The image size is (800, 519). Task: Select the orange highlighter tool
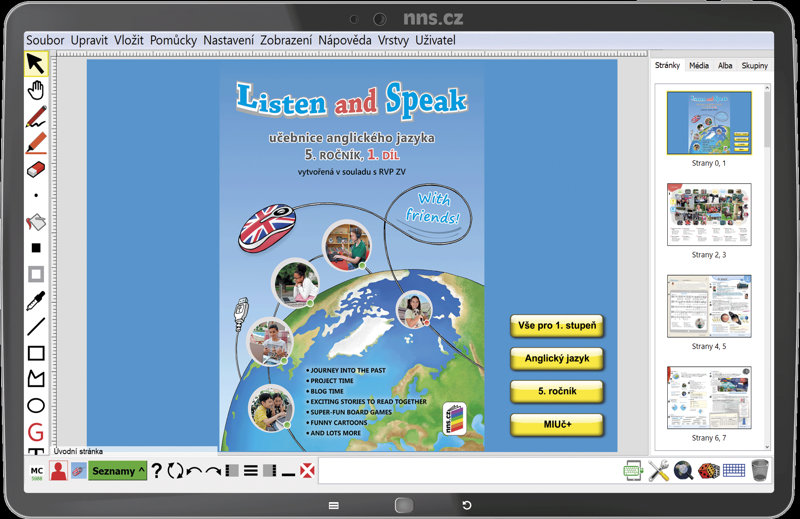36,143
